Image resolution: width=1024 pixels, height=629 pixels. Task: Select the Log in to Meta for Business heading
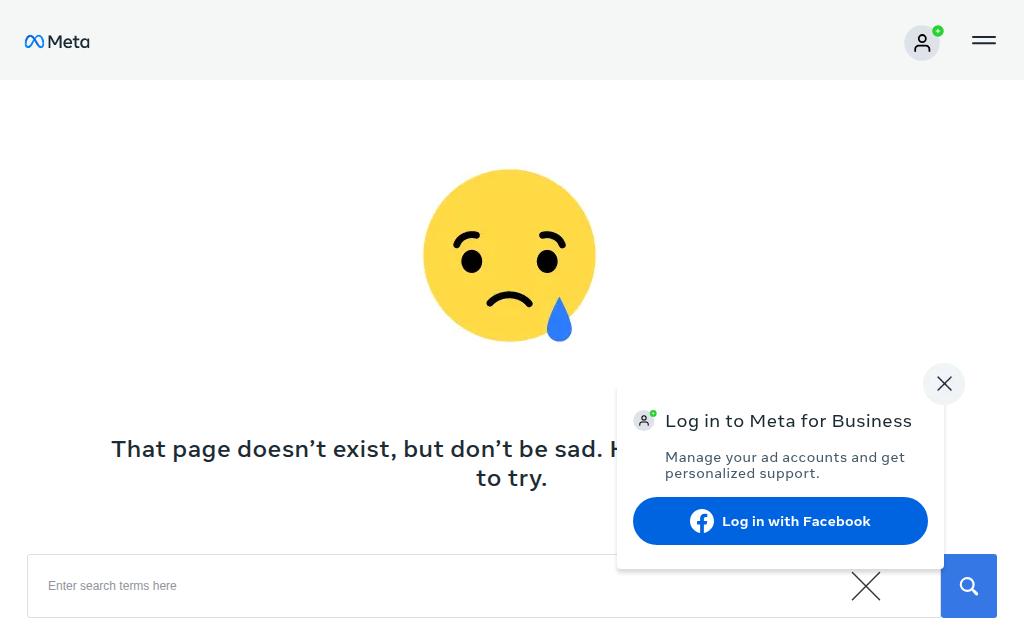(788, 421)
